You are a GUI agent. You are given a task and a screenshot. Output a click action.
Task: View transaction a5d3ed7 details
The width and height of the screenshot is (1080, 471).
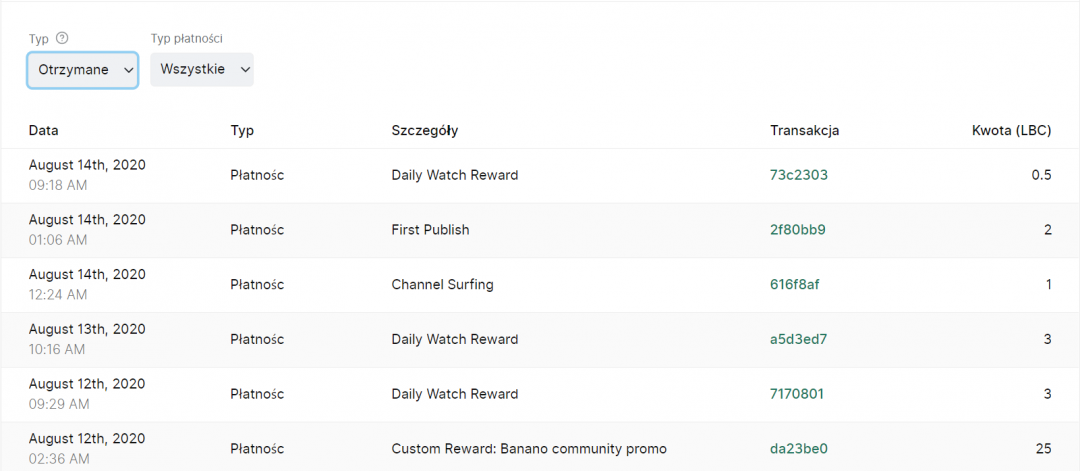[x=798, y=339]
